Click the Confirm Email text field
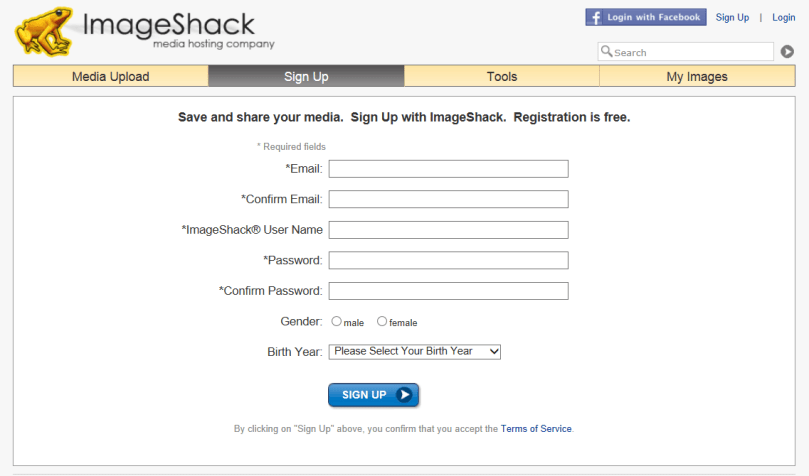The image size is (809, 476). point(448,199)
